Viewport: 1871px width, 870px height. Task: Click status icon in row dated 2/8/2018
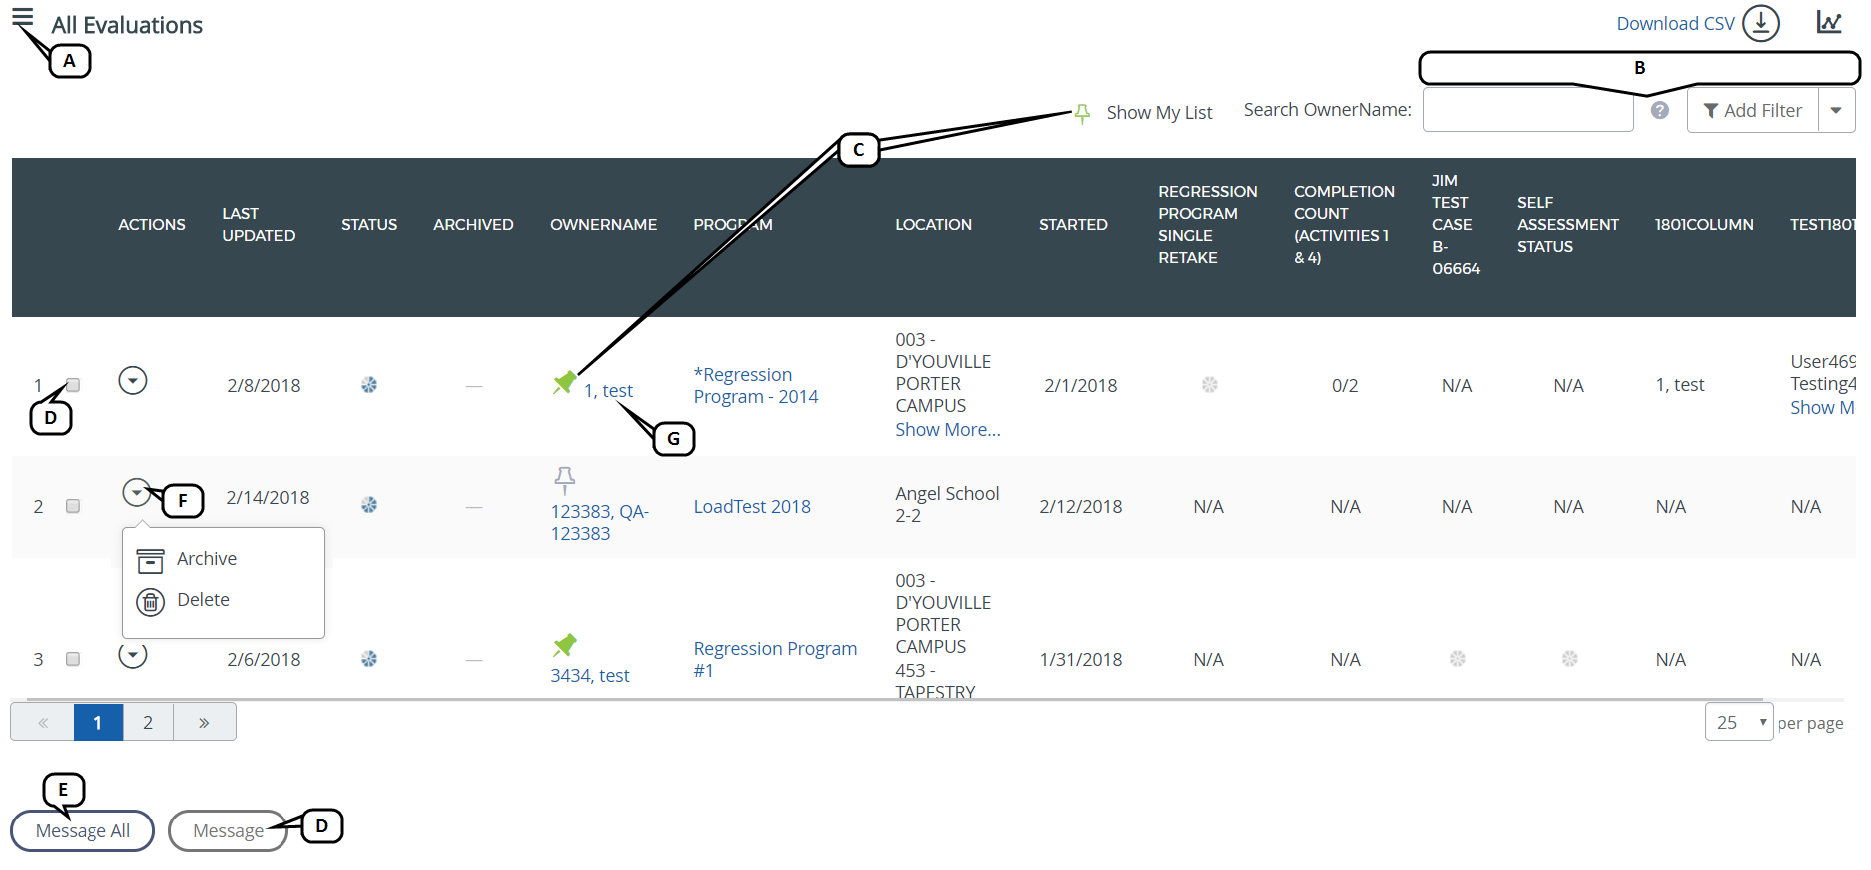point(369,385)
